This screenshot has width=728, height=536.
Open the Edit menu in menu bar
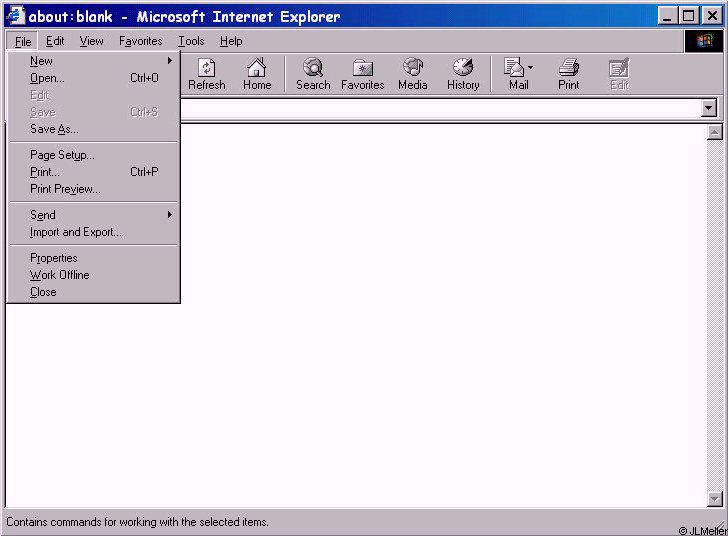(55, 41)
